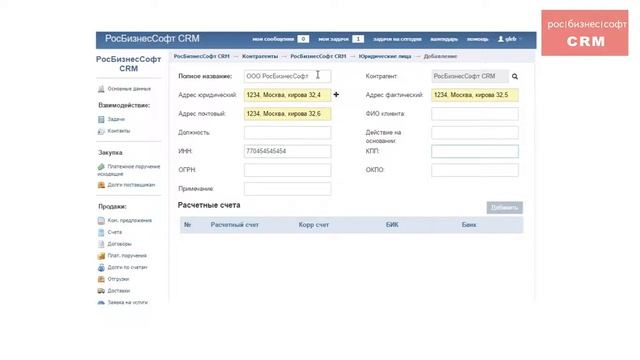640x360 pixels.
Task: Open the Счета sidebar icon
Action: [101, 232]
